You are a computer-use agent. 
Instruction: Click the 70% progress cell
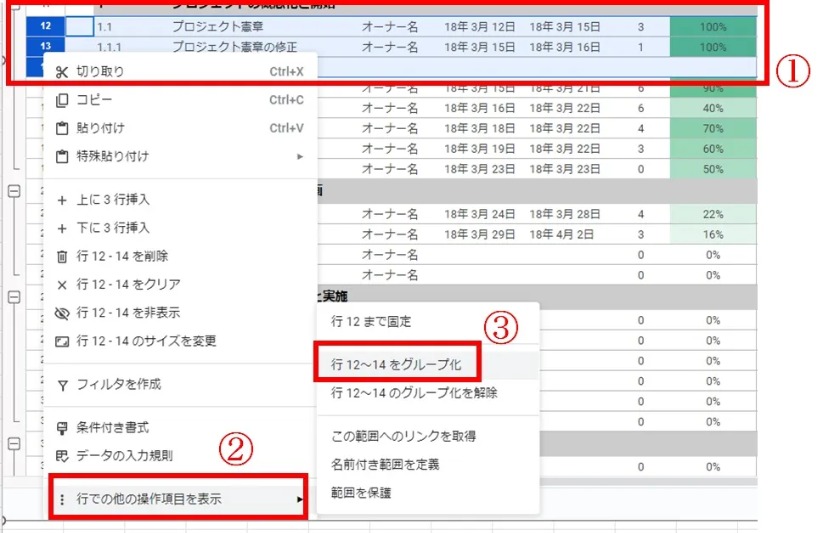pyautogui.click(x=713, y=129)
